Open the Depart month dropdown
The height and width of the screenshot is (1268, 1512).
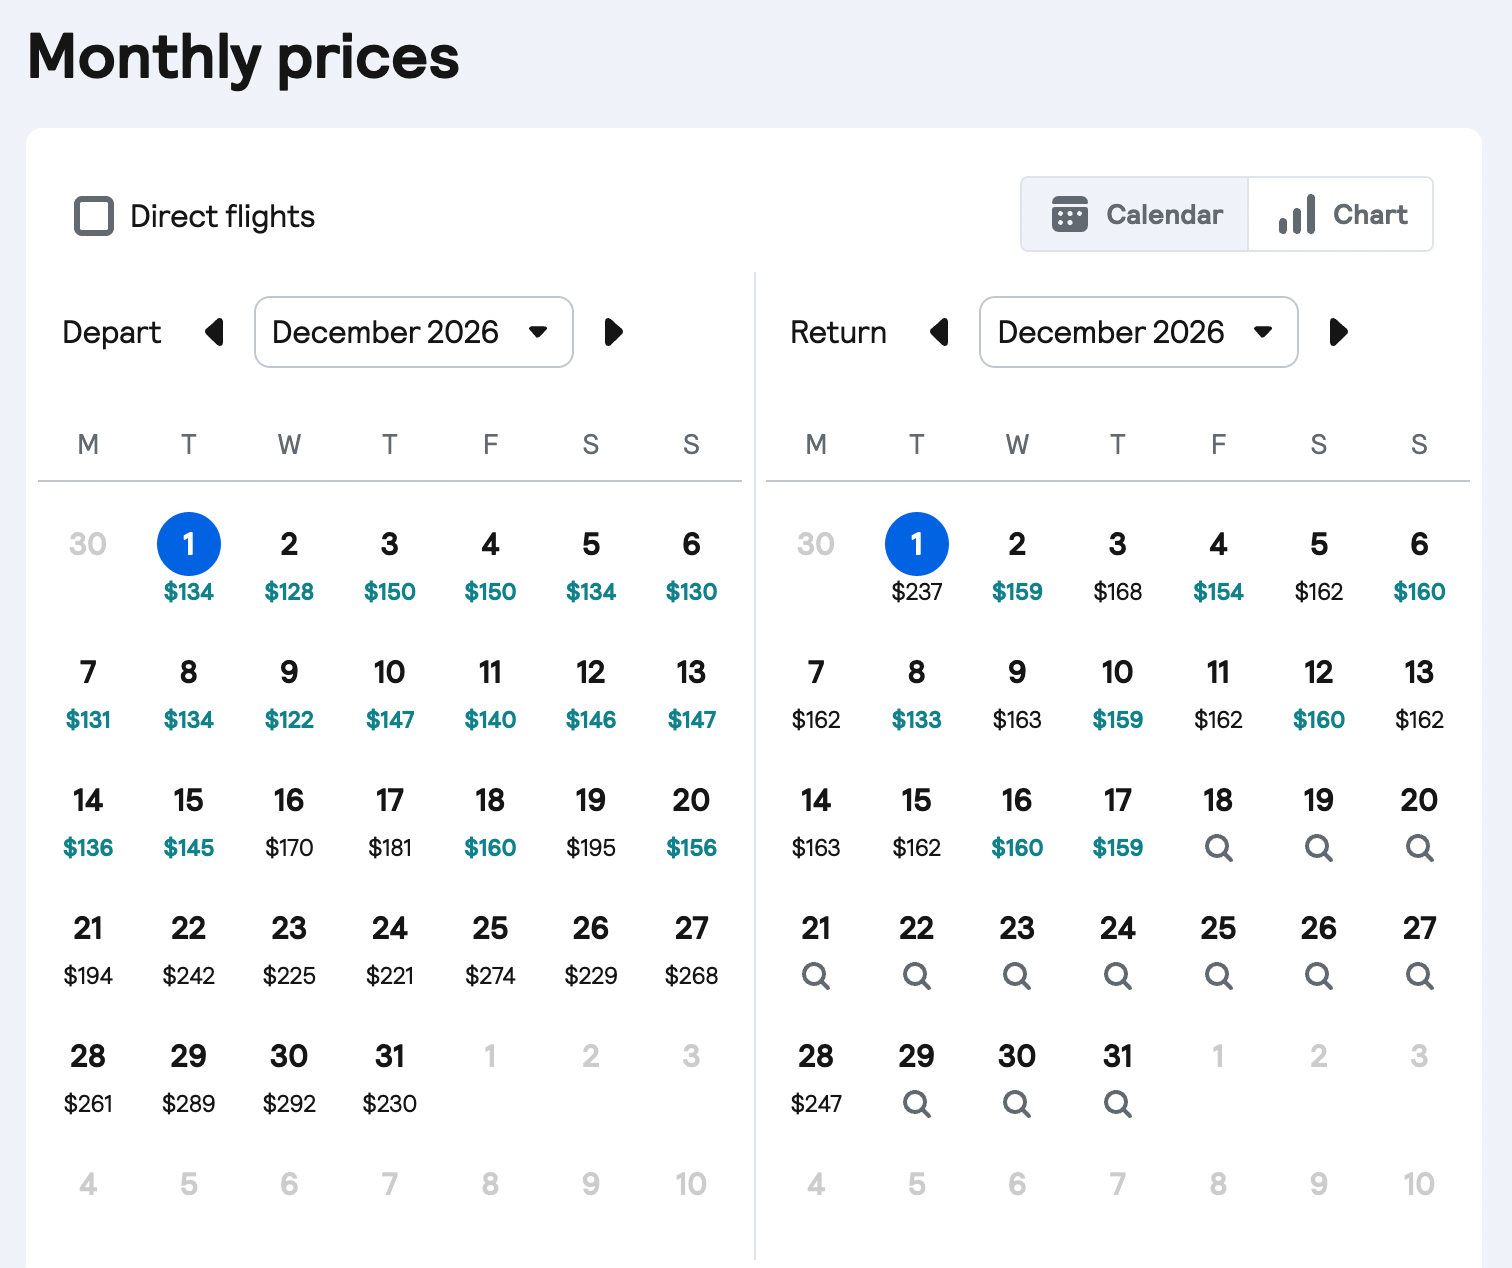tap(414, 332)
